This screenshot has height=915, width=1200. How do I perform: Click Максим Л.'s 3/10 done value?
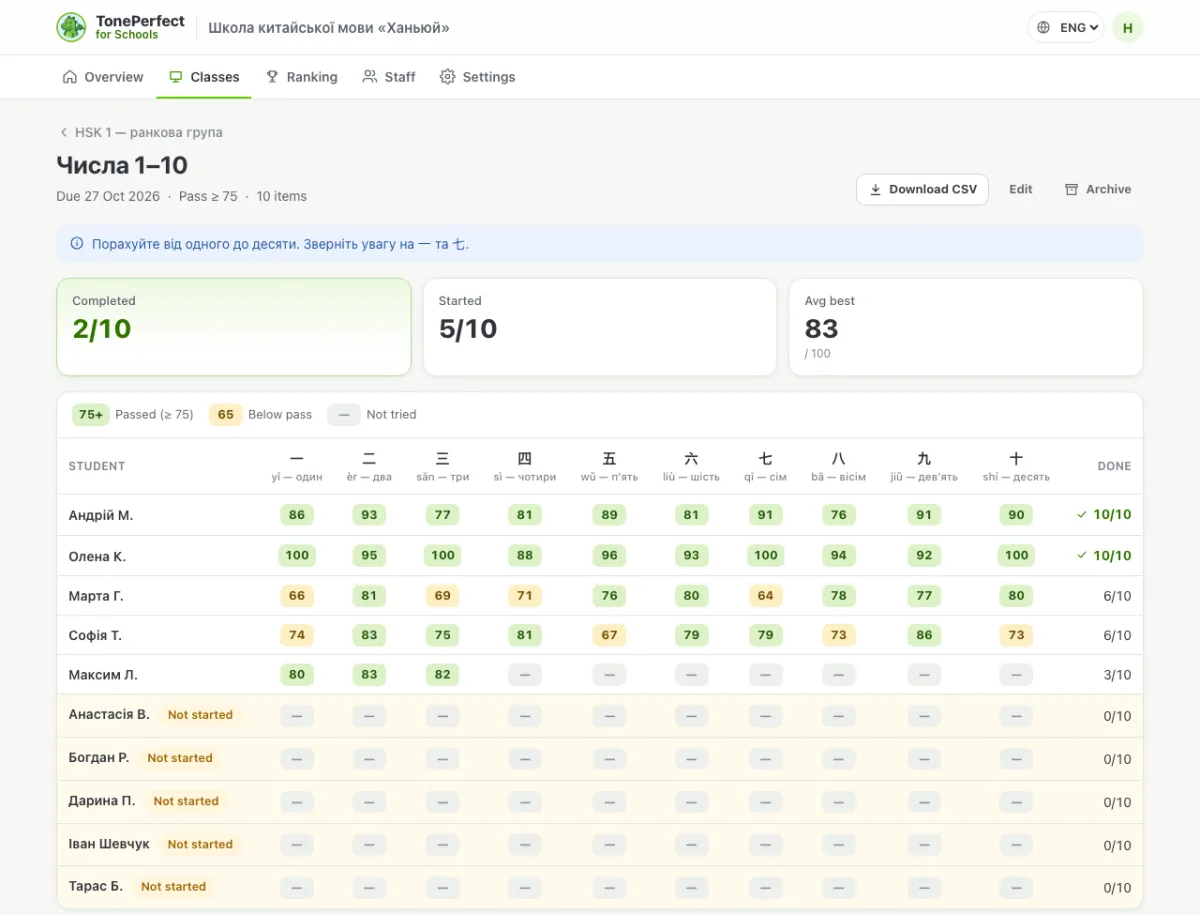coord(1118,675)
